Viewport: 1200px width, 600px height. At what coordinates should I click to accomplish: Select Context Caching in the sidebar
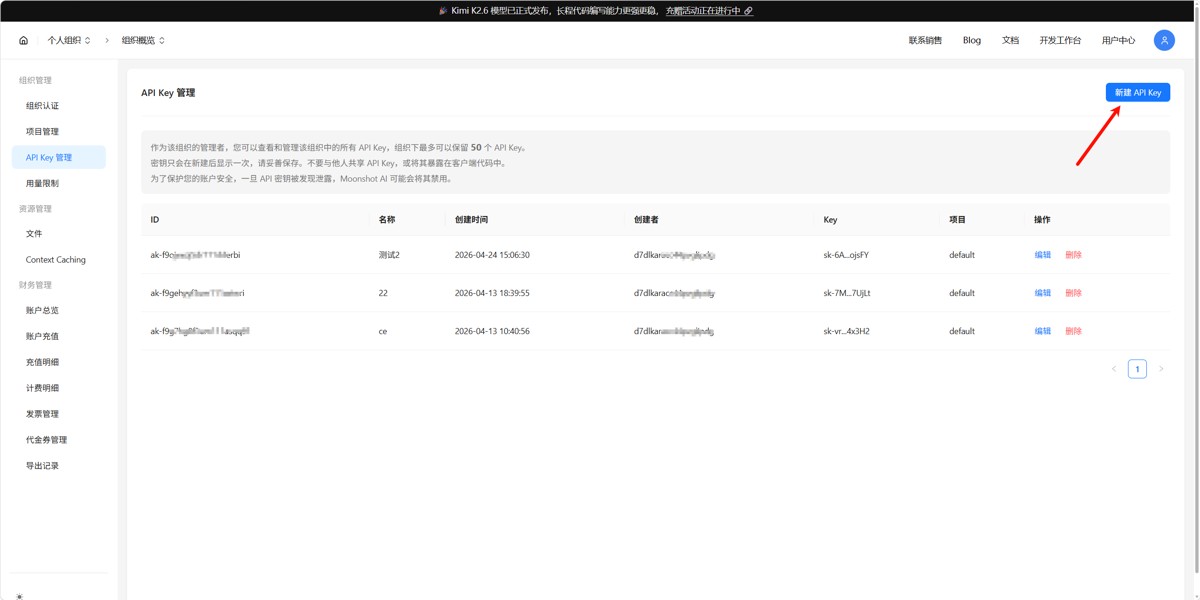[58, 260]
